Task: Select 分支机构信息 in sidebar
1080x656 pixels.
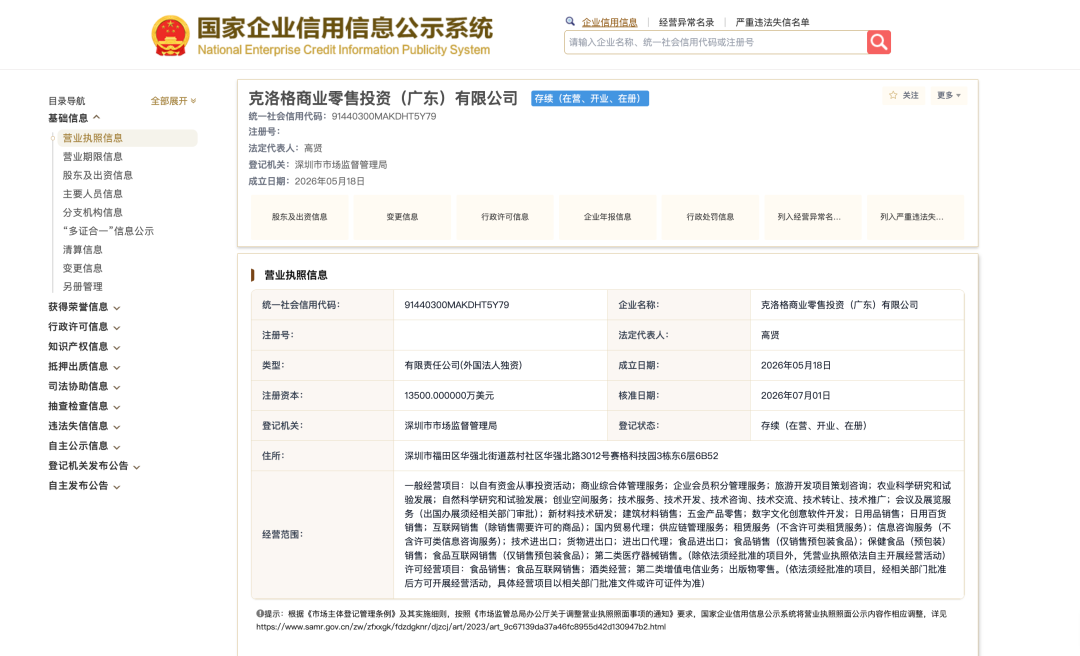Action: pyautogui.click(x=92, y=212)
